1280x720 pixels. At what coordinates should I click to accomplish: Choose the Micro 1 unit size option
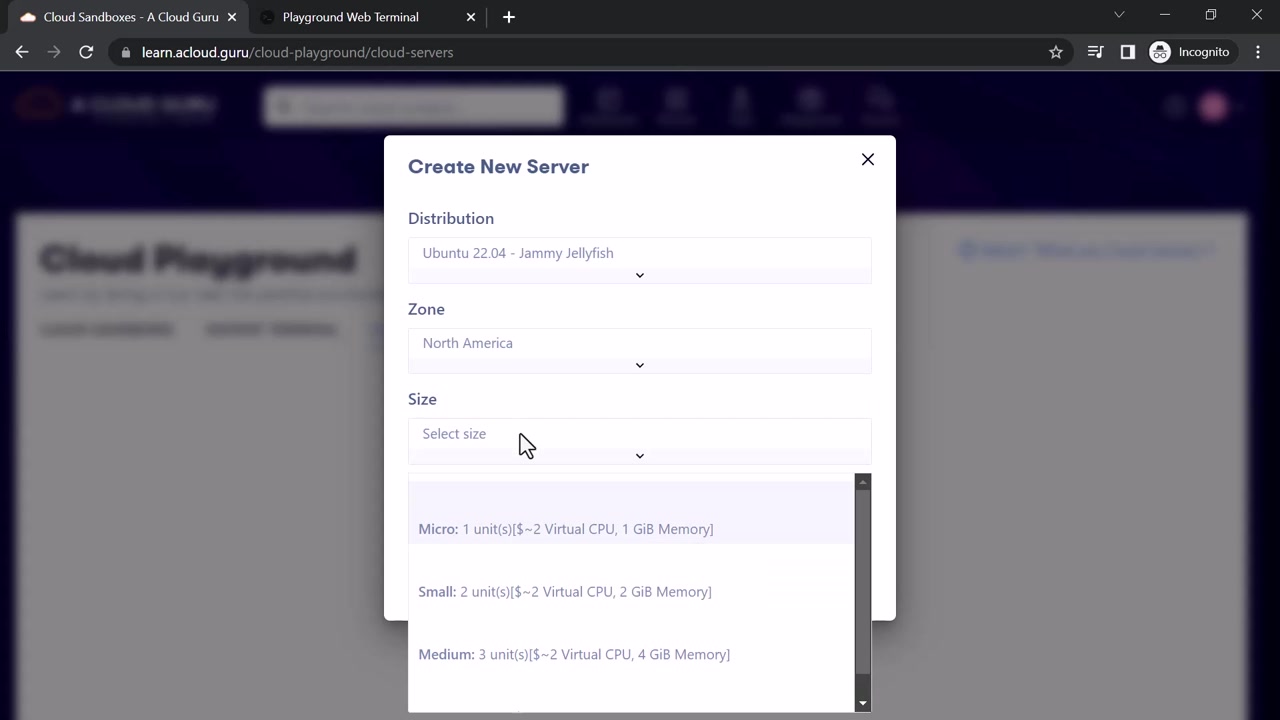tap(631, 529)
